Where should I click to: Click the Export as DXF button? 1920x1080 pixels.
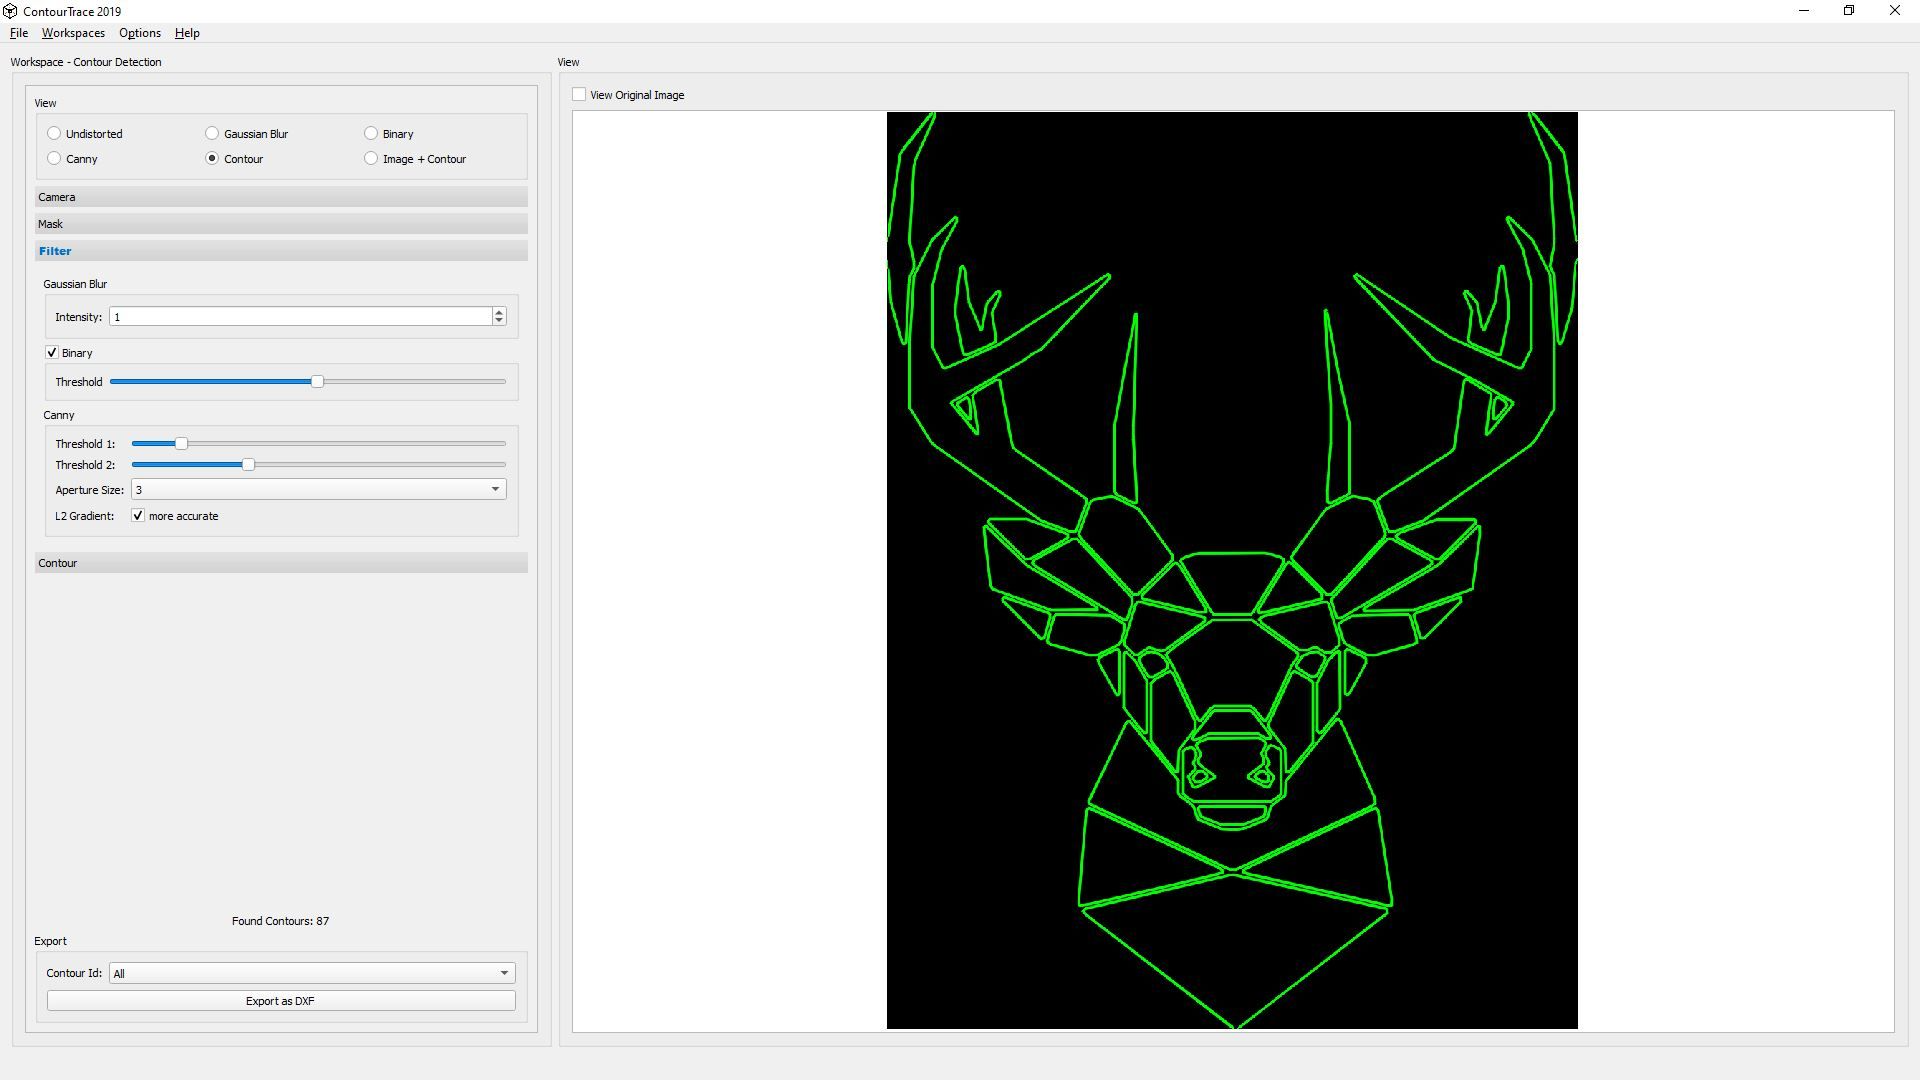click(281, 1001)
